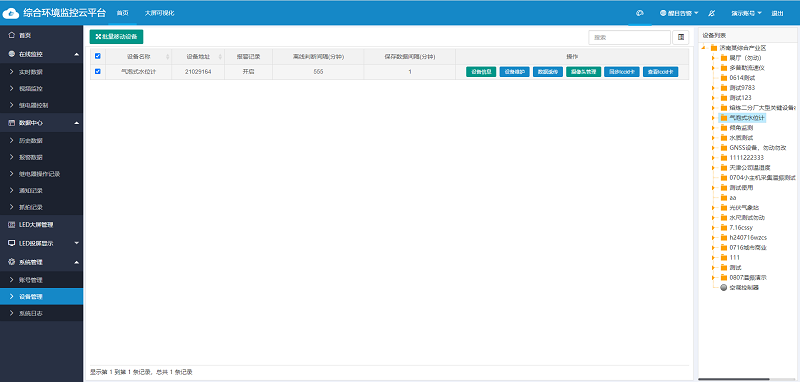800x382 pixels.
Task: Click the 搜索 search input field
Action: pos(629,37)
